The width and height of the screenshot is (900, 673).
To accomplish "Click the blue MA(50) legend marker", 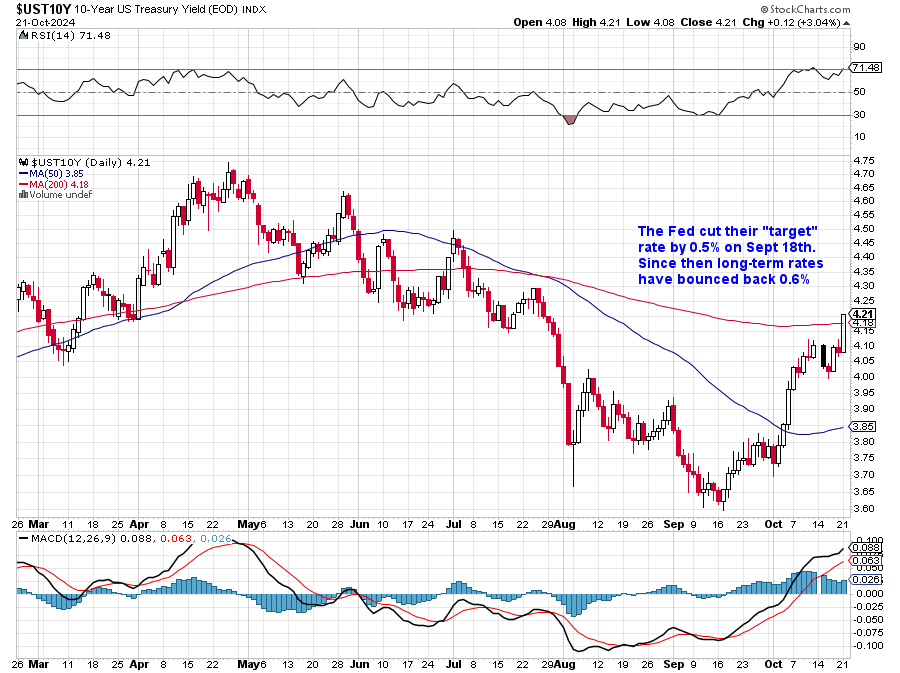I will 24,173.
